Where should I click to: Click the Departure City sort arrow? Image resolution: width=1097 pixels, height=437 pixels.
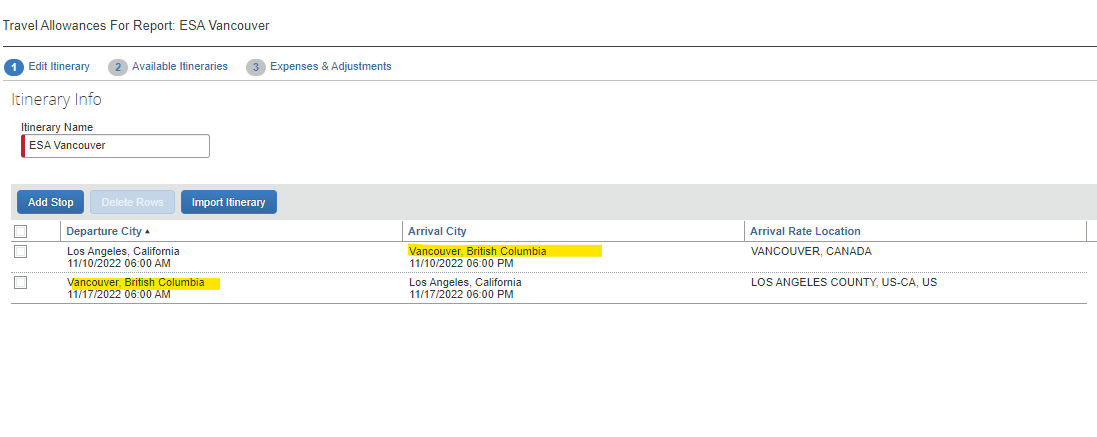tap(147, 231)
